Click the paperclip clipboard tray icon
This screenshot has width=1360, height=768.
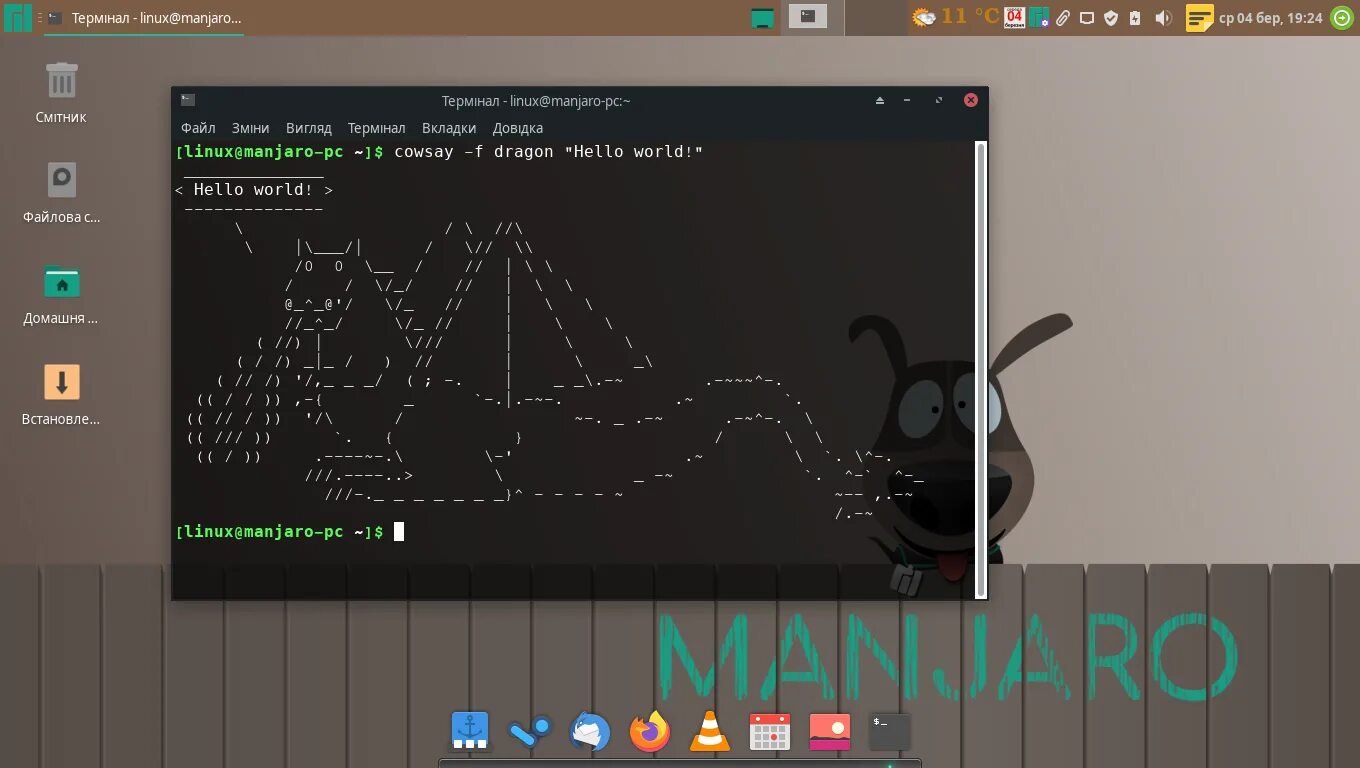[1063, 18]
